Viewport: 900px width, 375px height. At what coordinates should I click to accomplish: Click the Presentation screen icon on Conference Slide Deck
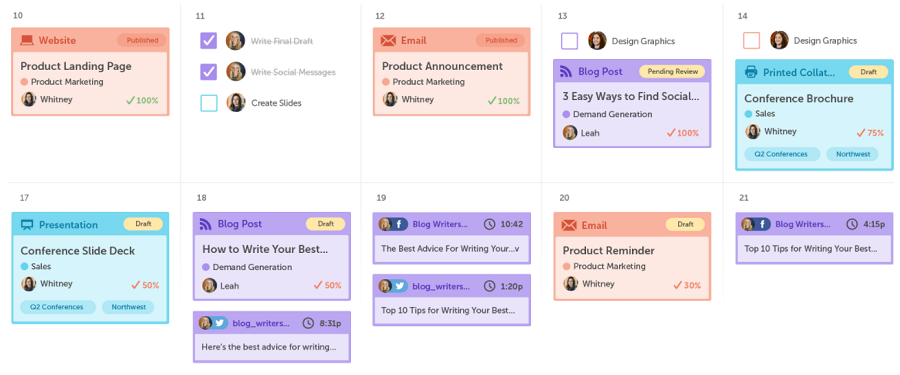(x=27, y=225)
